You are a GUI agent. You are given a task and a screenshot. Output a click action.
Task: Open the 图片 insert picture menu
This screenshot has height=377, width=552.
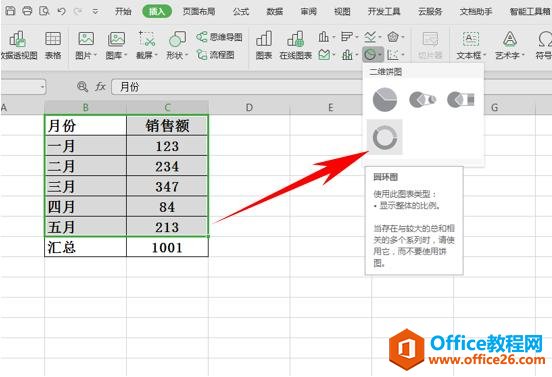click(x=86, y=45)
